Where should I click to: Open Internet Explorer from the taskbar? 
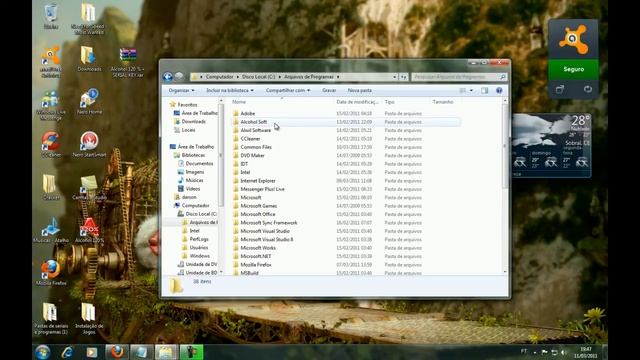(67, 352)
